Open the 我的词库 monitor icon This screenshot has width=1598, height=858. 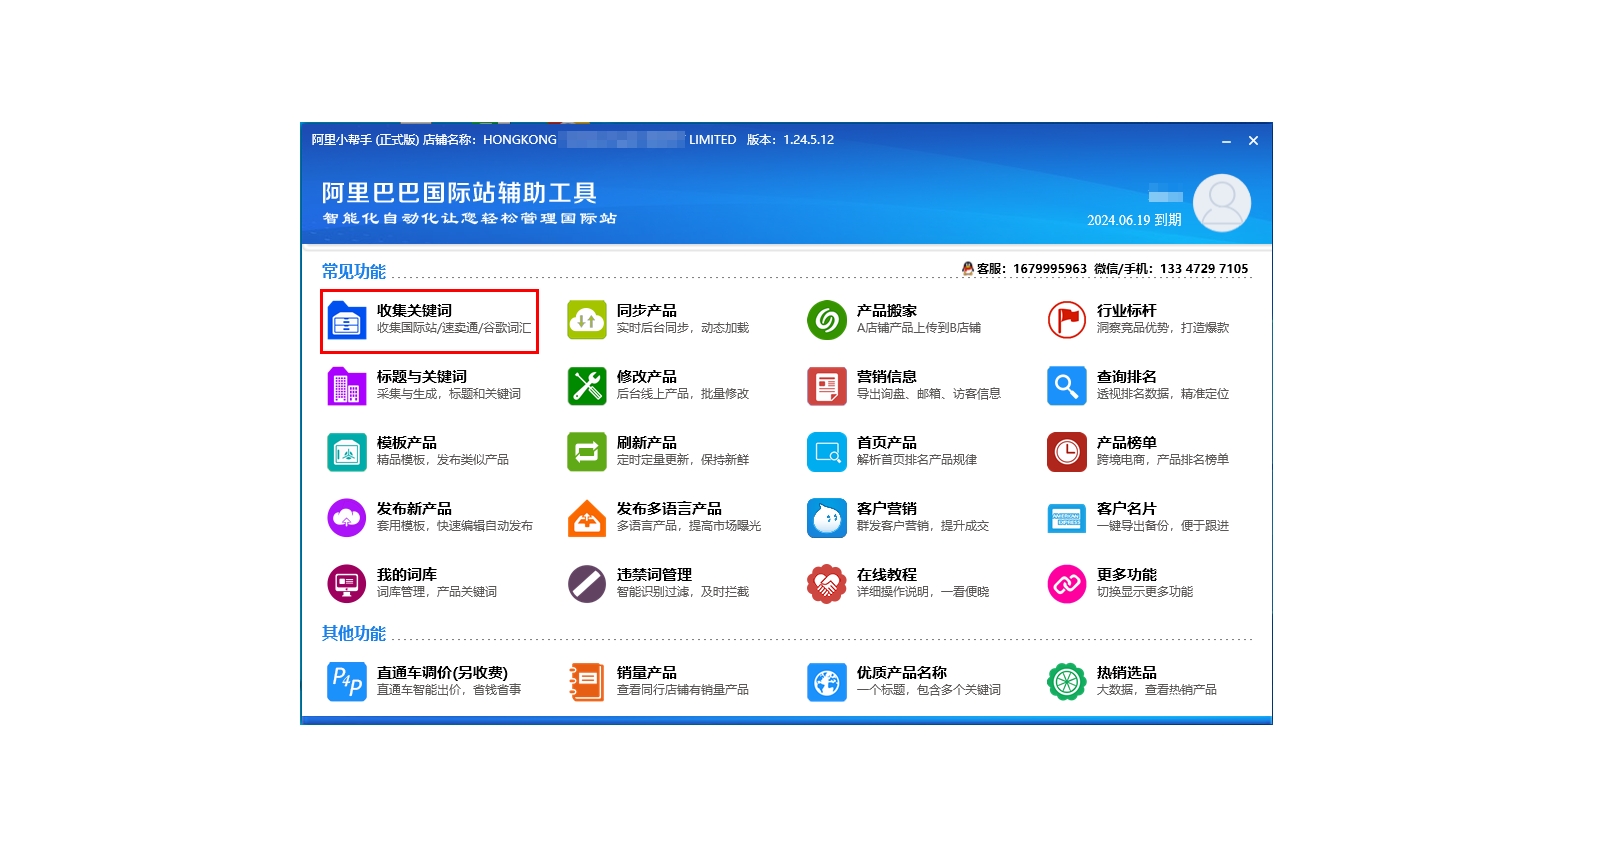point(346,584)
